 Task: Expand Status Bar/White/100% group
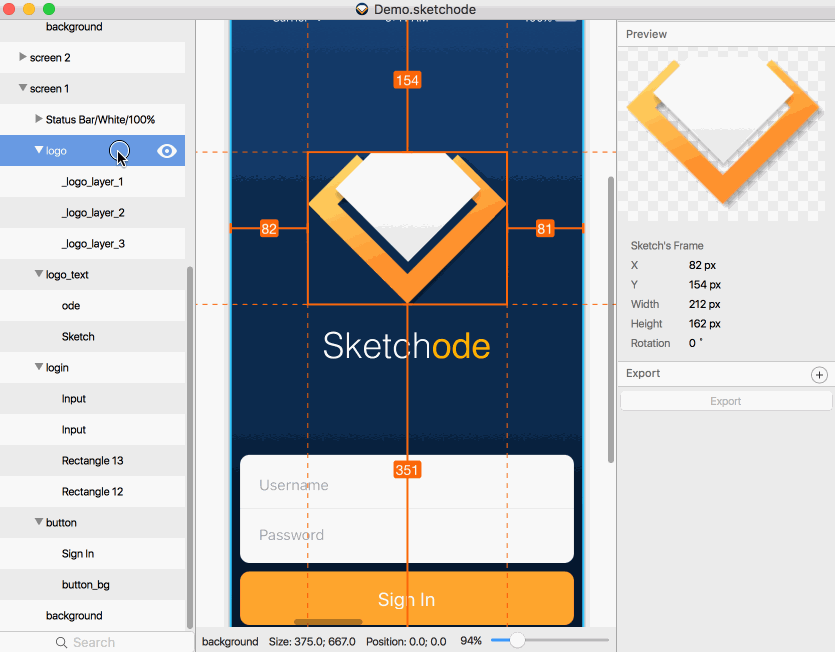(38, 119)
